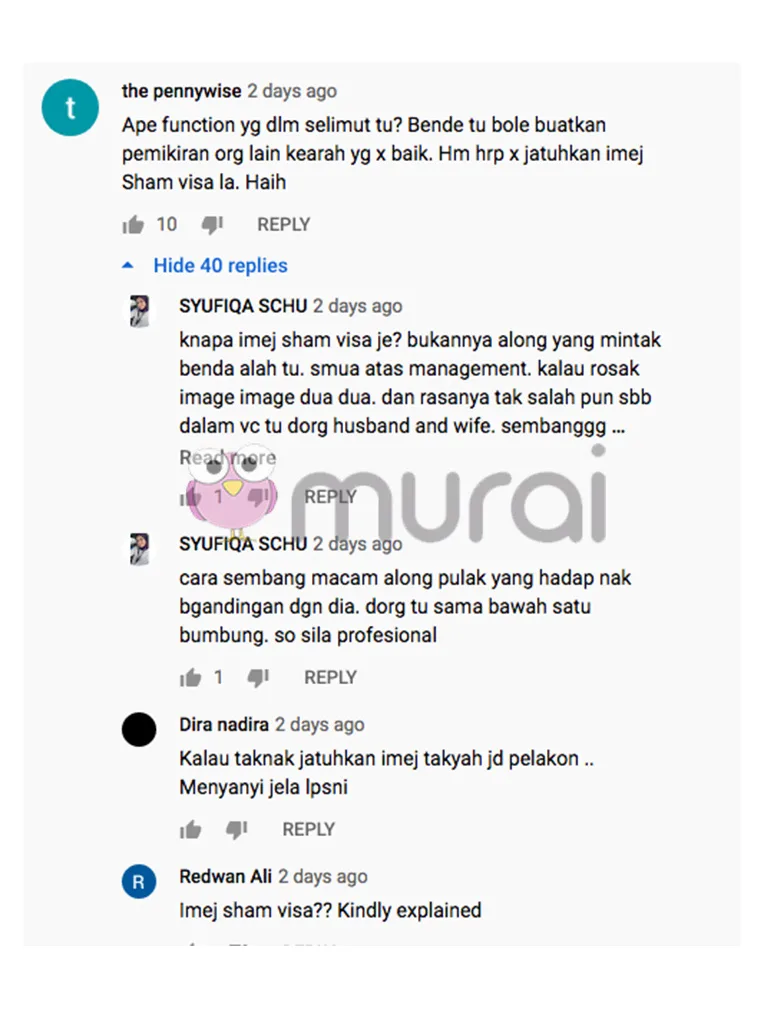The width and height of the screenshot is (768, 1024).
Task: Dislike SYUFIQA SCHU's second reply
Action: (258, 678)
